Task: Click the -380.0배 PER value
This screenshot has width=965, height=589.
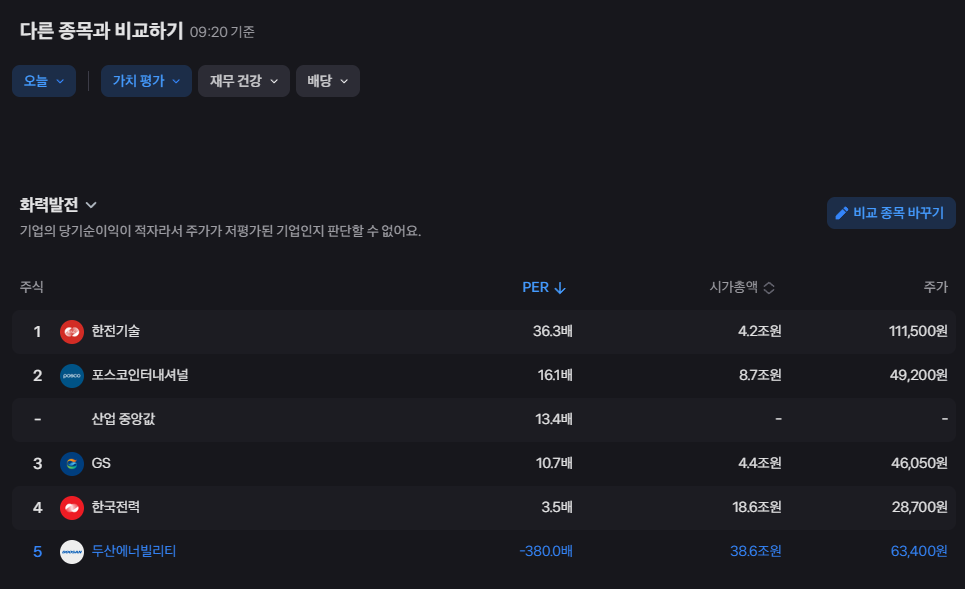Action: tap(546, 551)
